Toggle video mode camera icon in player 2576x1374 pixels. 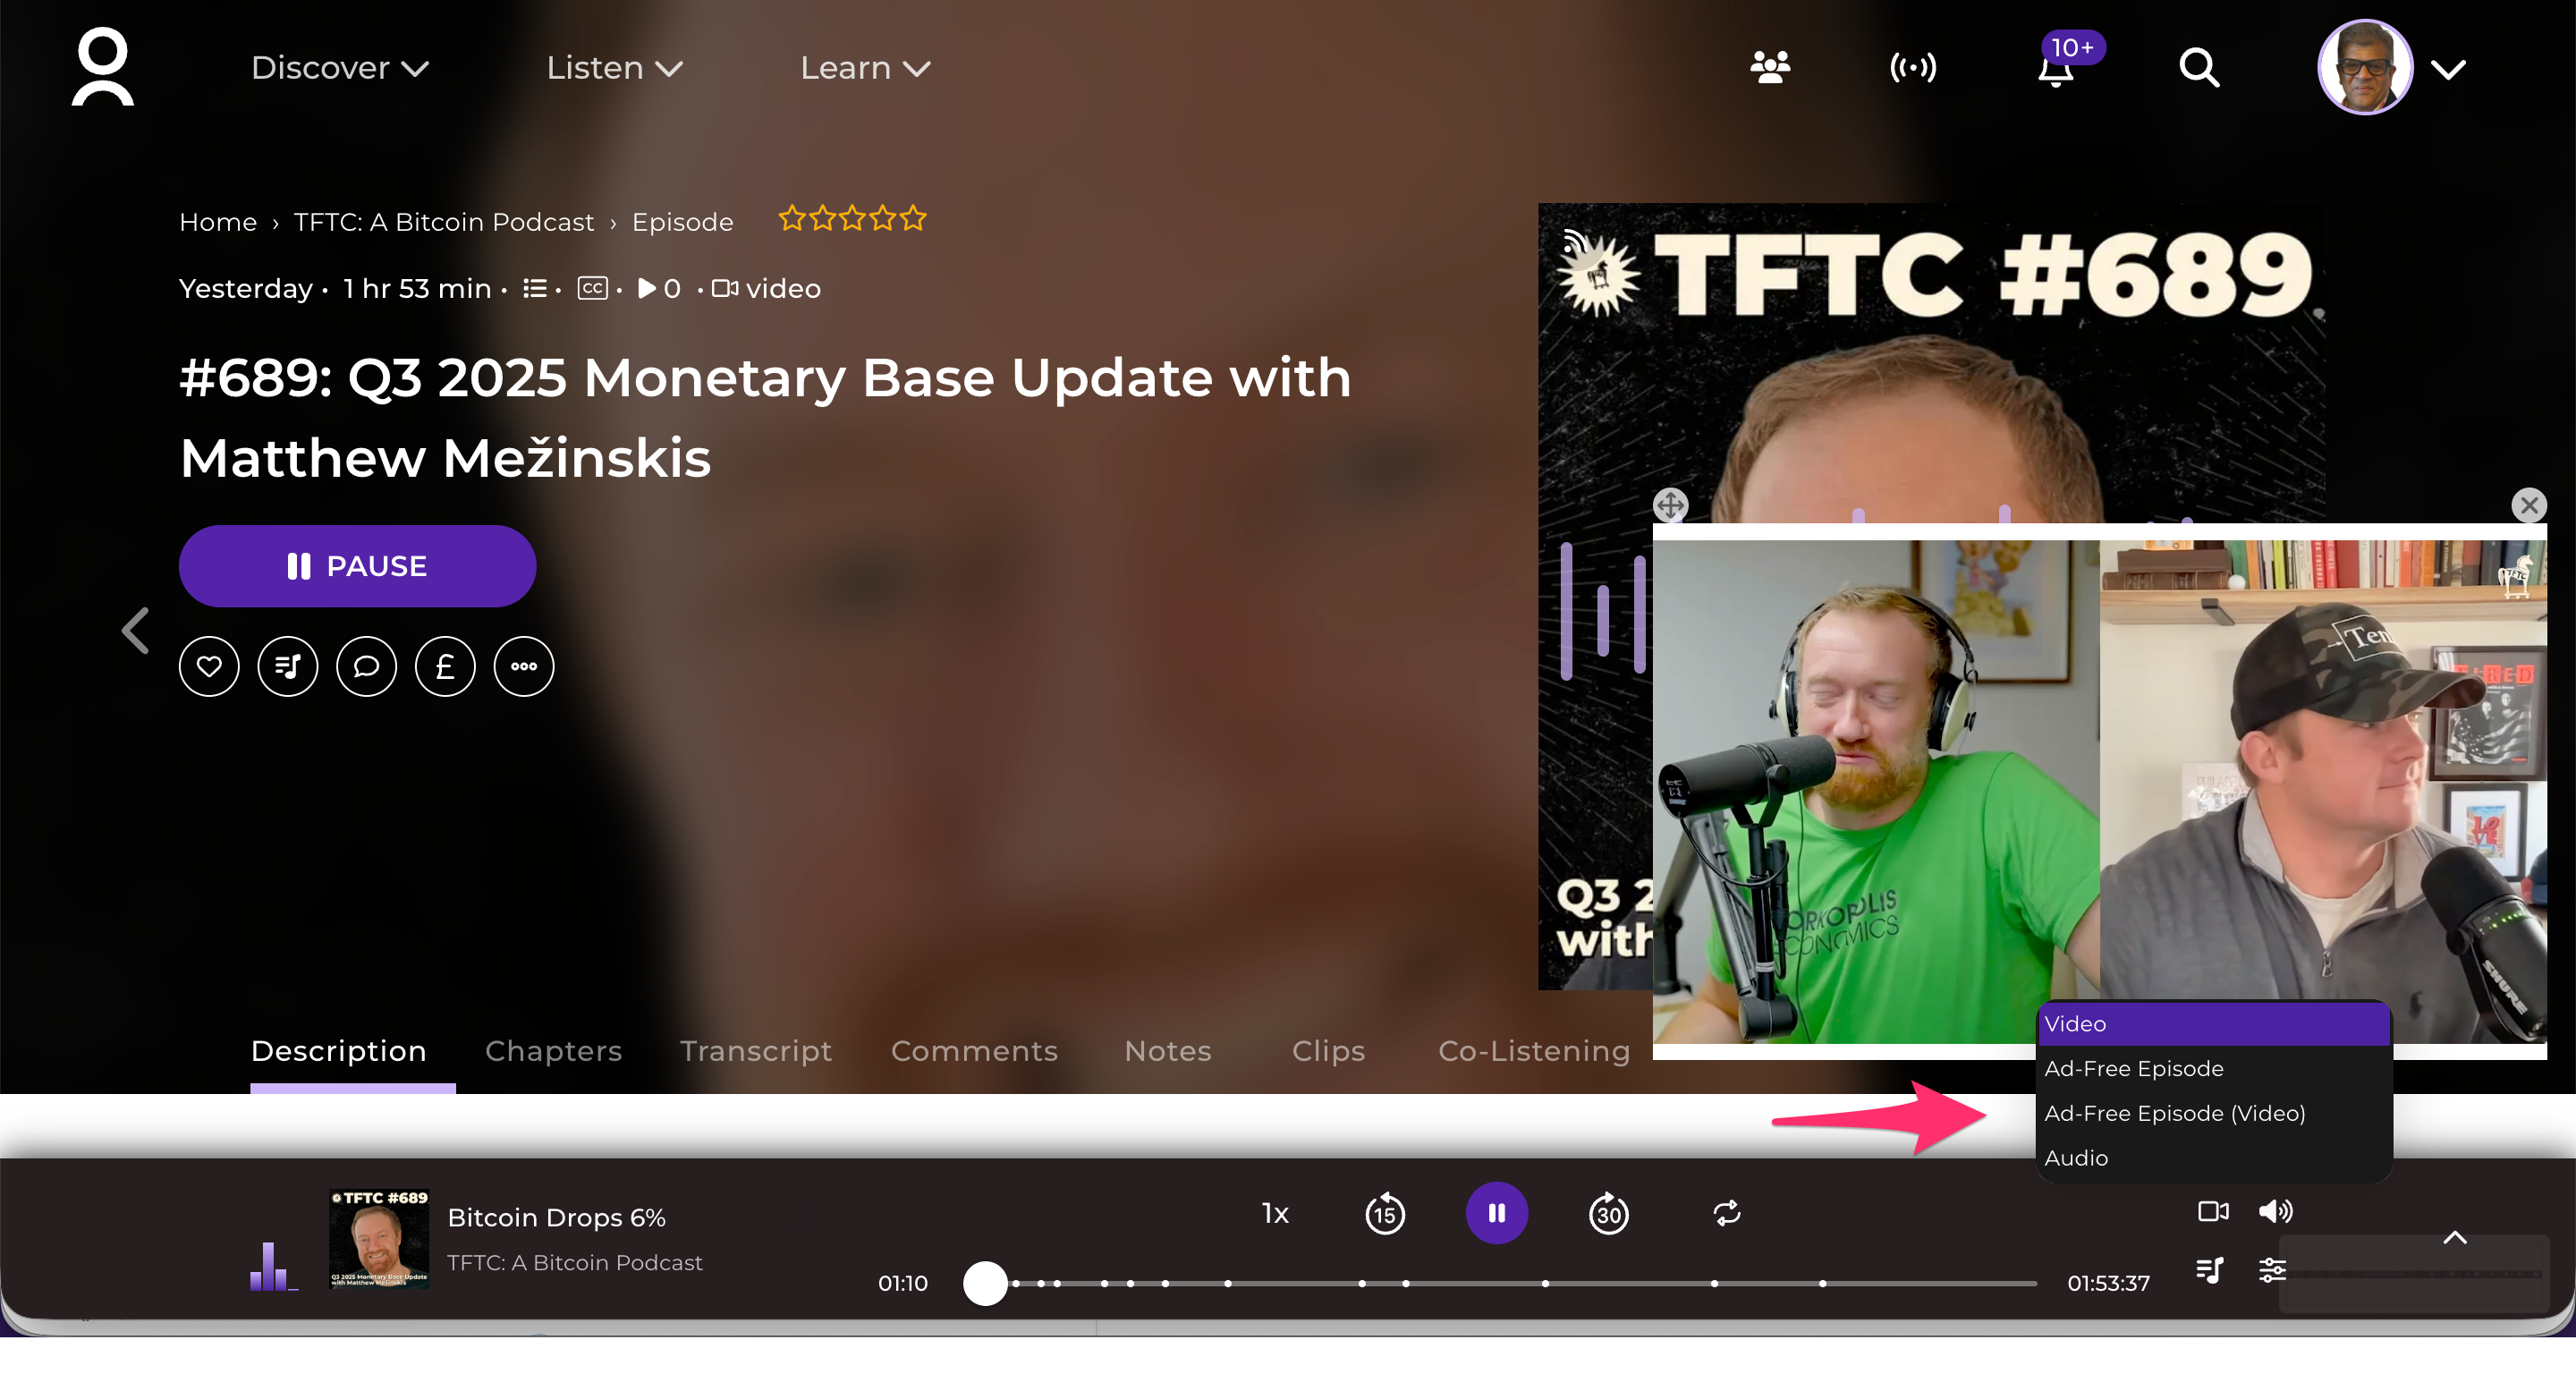(2212, 1211)
